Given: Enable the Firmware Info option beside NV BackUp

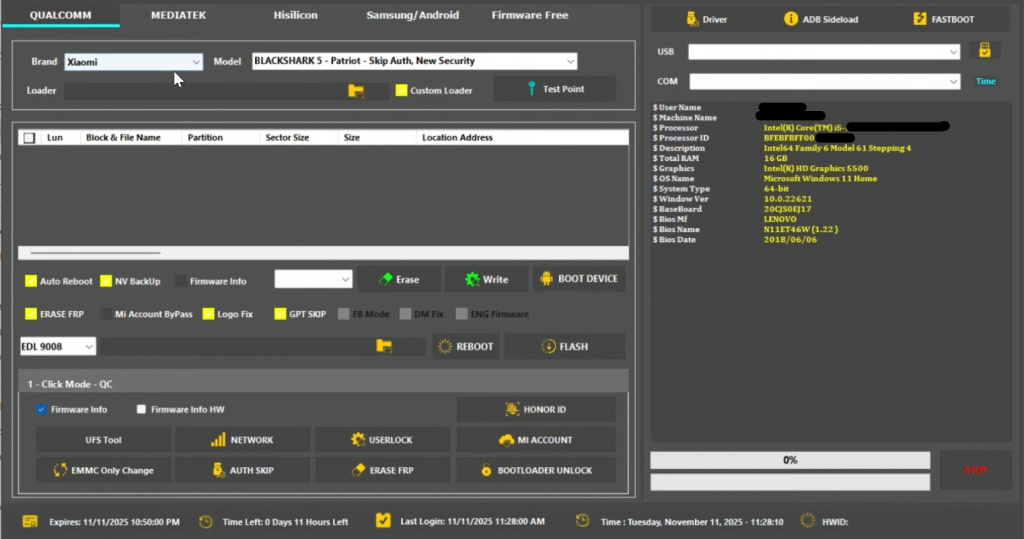Looking at the screenshot, I should (x=181, y=281).
